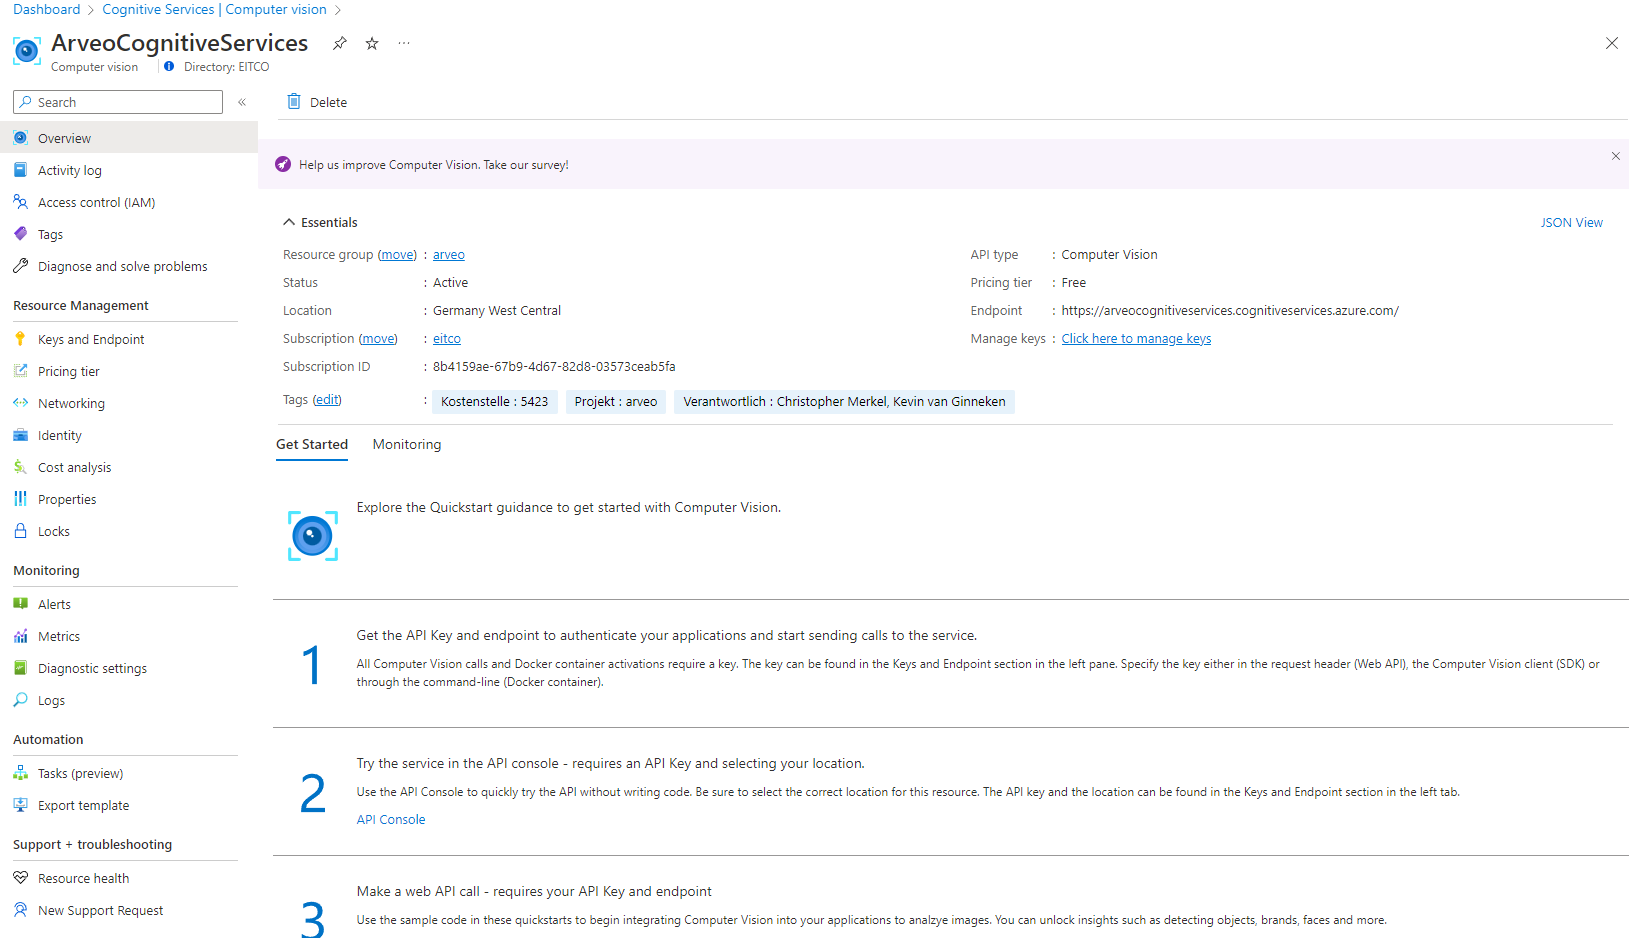Image resolution: width=1629 pixels, height=938 pixels.
Task: Click the endpoint URL text
Action: [1230, 311]
